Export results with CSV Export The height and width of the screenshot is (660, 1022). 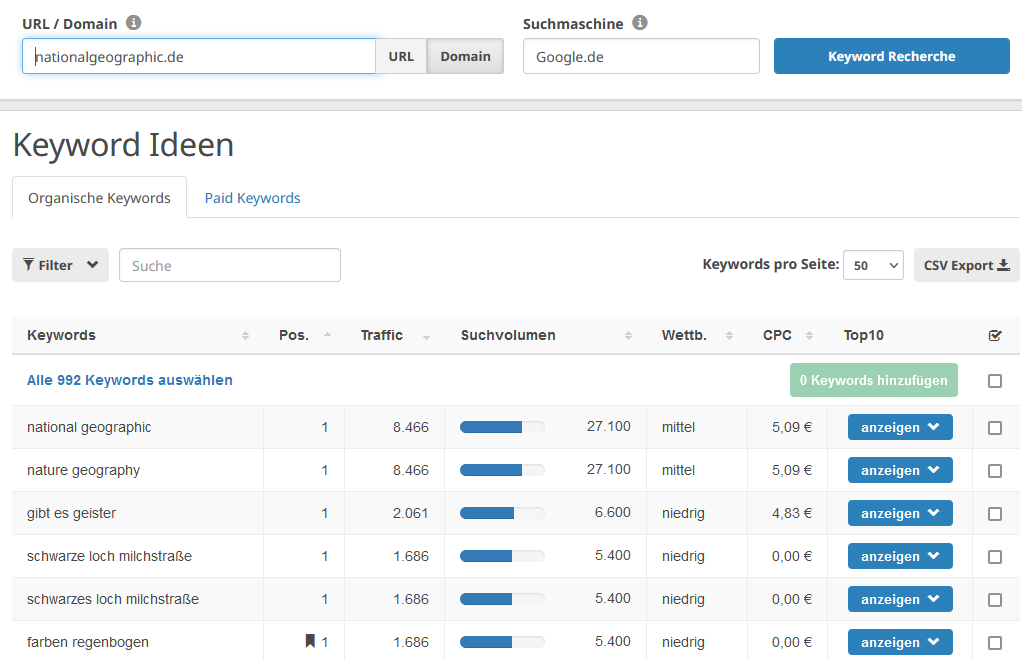pos(967,265)
